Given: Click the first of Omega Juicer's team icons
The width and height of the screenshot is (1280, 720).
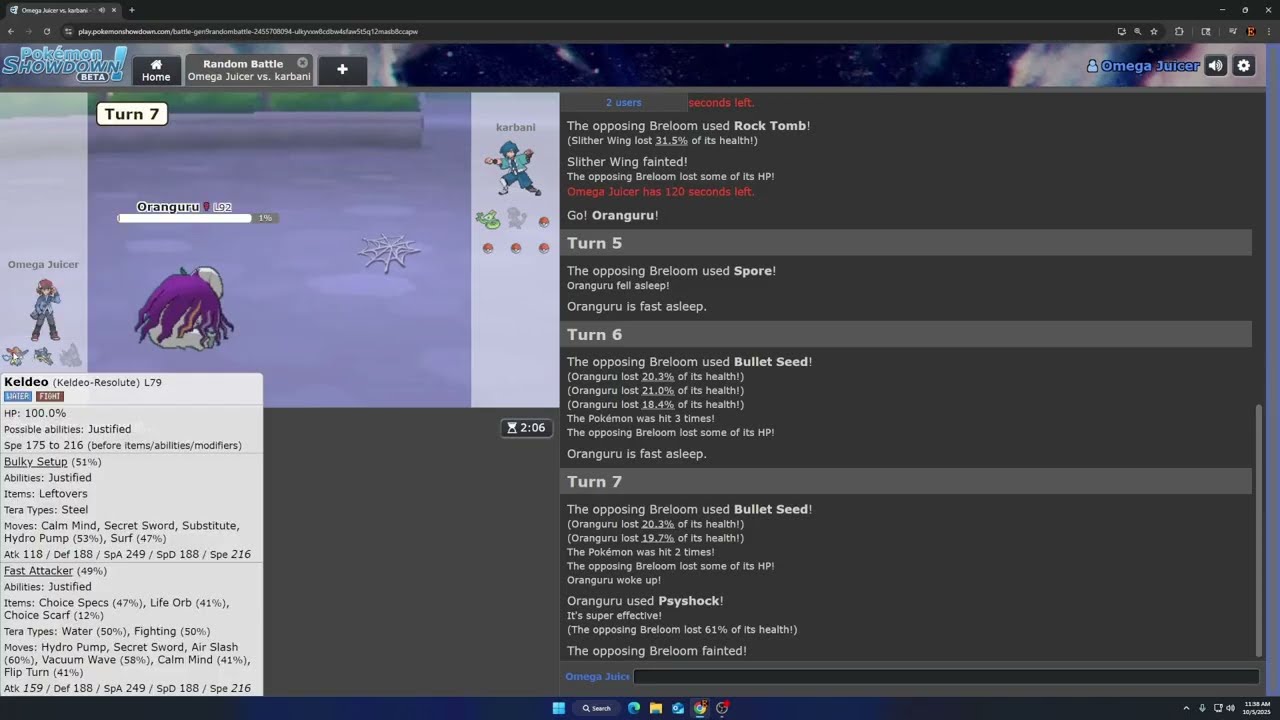Looking at the screenshot, I should [x=15, y=356].
